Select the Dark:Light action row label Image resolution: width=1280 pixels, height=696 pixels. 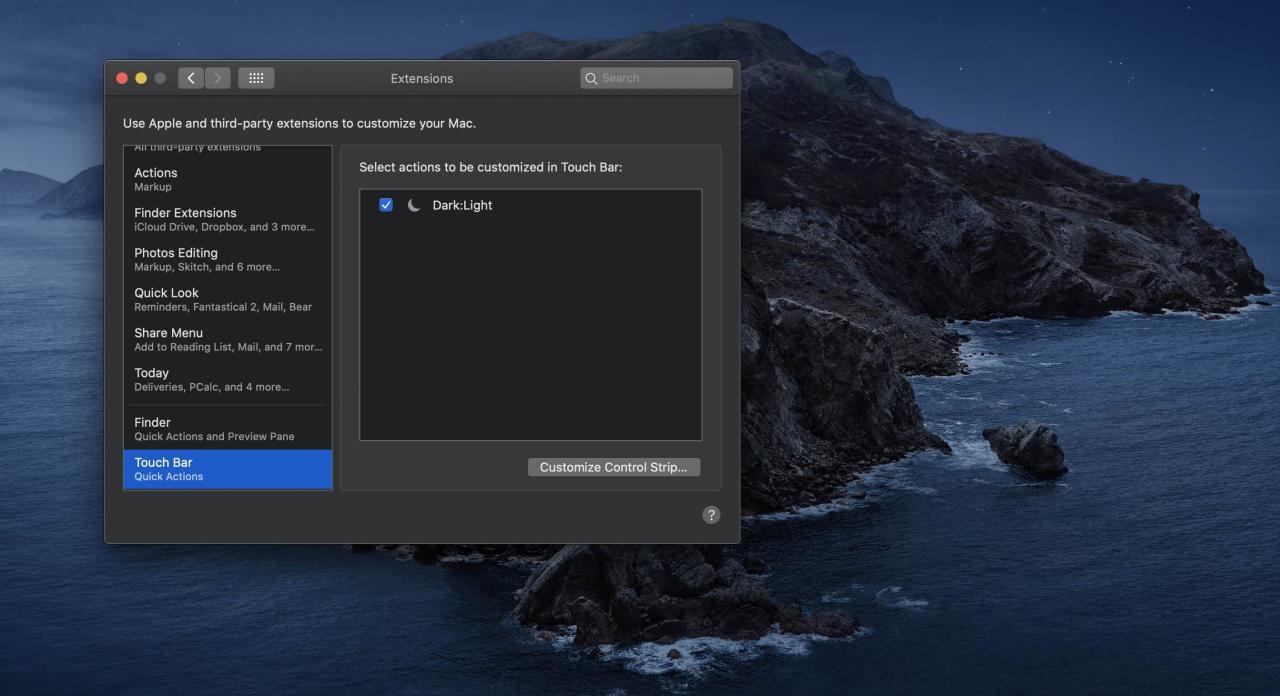click(462, 205)
